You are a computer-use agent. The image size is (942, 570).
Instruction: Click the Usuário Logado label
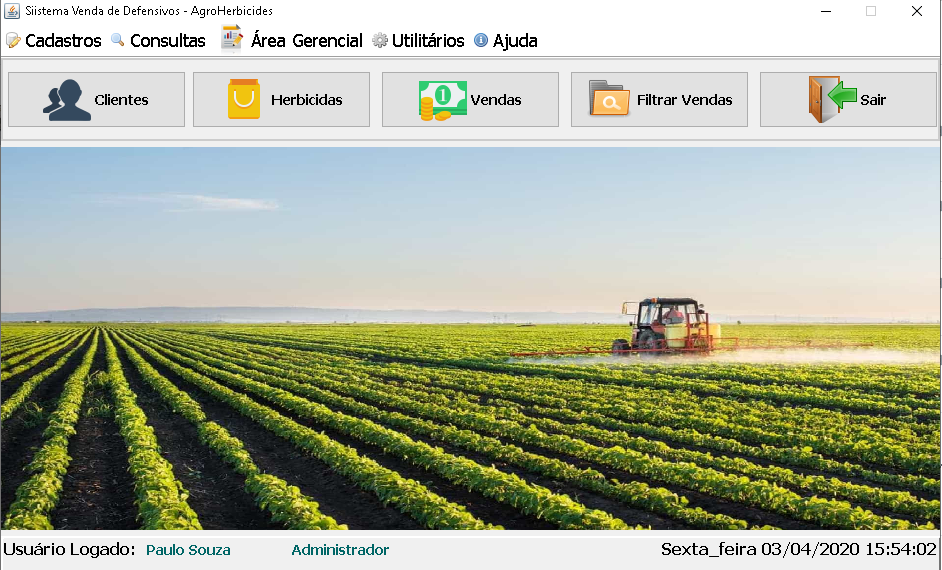[69, 549]
